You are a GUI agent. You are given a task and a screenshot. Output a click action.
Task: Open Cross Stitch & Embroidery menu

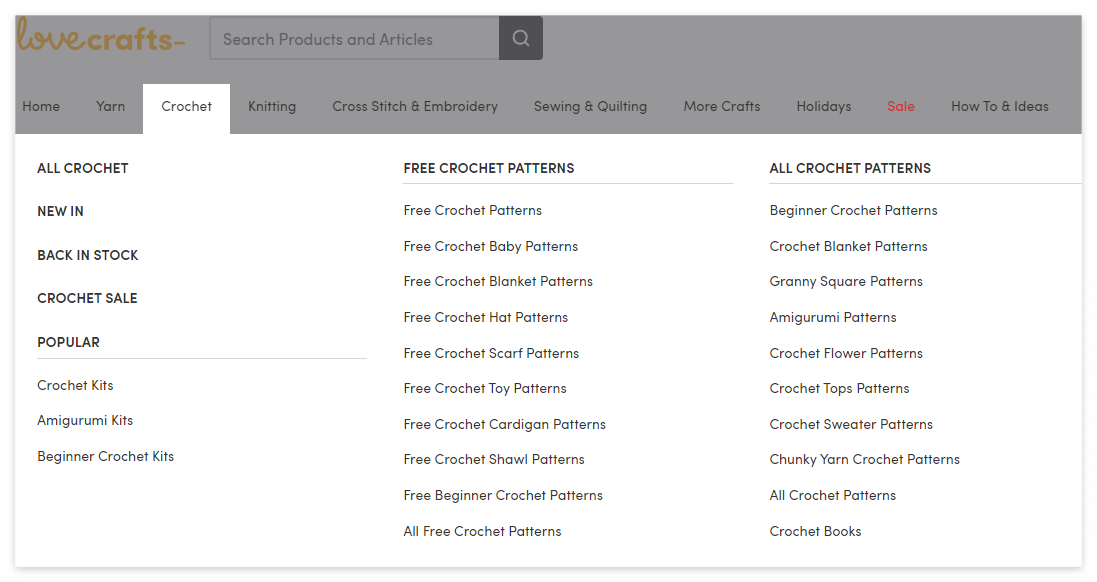tap(415, 106)
